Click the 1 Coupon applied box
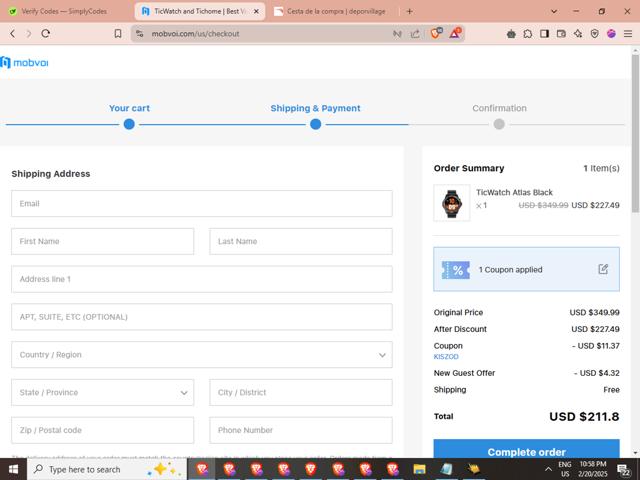This screenshot has width=640, height=480. [527, 269]
